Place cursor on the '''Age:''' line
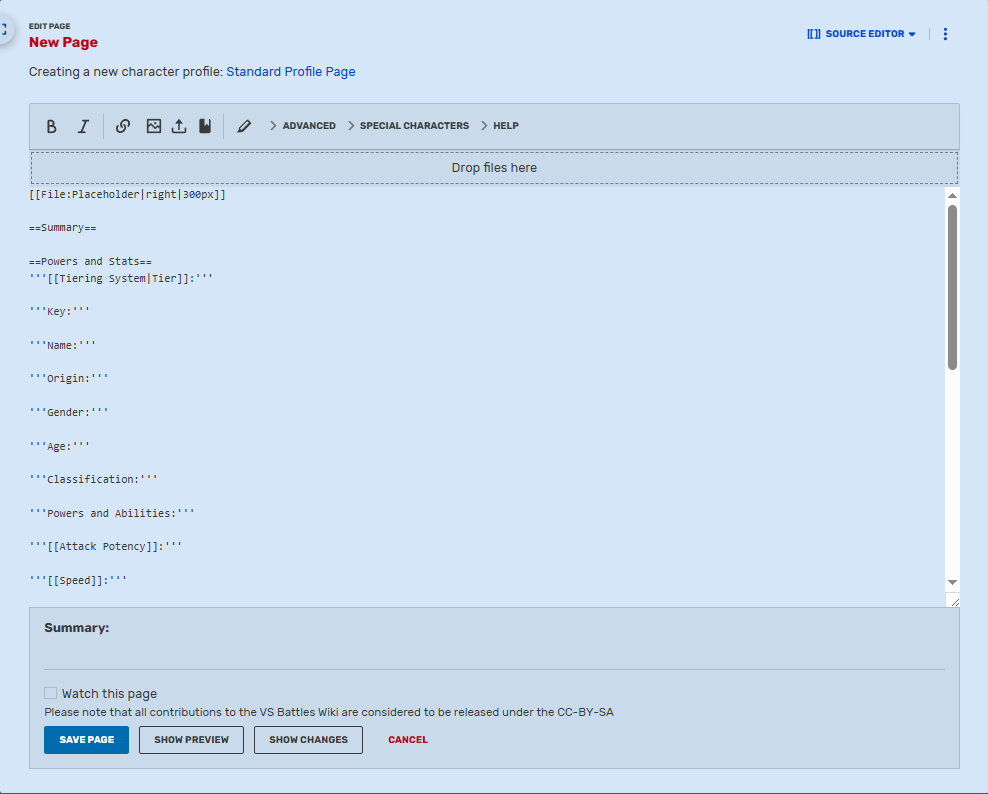Viewport: 988px width, 794px height. pos(59,446)
